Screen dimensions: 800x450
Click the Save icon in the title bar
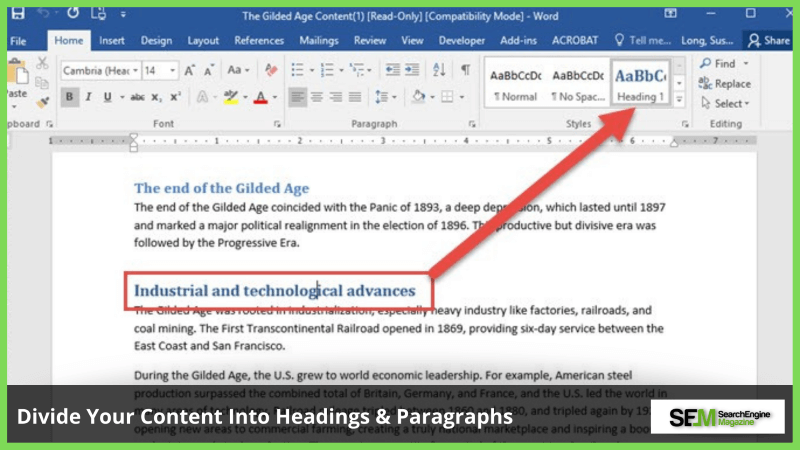pyautogui.click(x=18, y=13)
